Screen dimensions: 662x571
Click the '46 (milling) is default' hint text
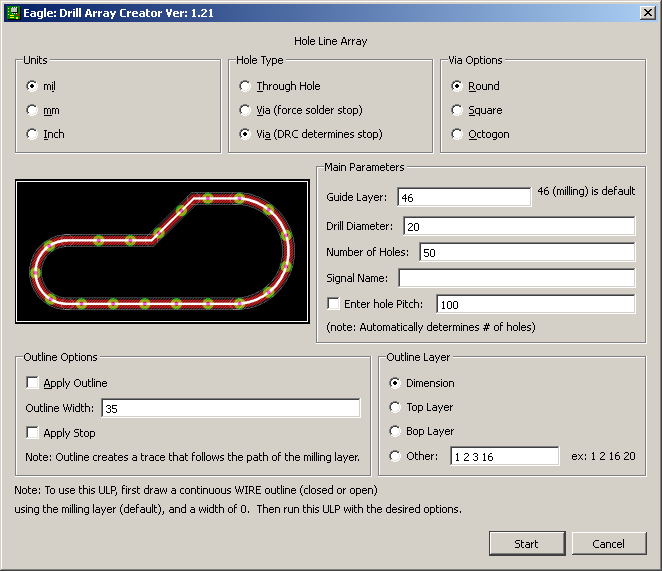586,191
